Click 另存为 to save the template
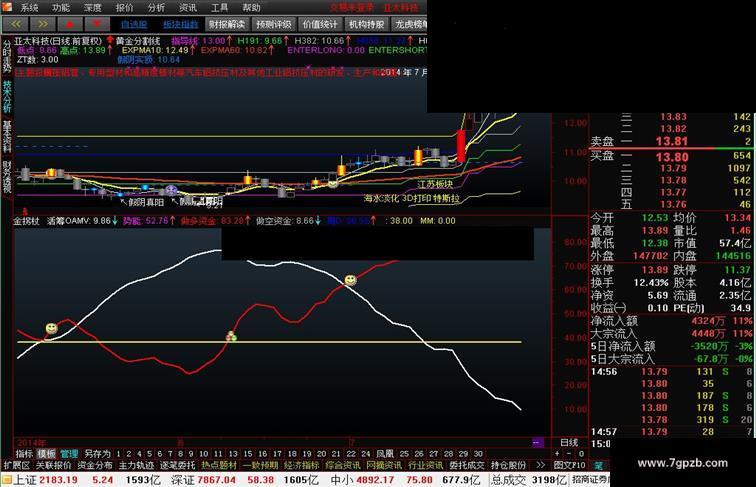 [x=97, y=454]
